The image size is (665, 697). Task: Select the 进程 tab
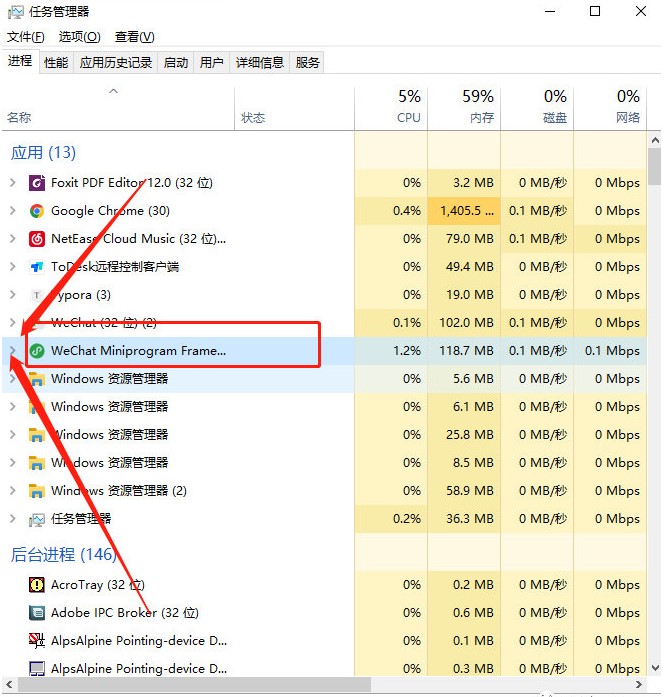[x=20, y=61]
